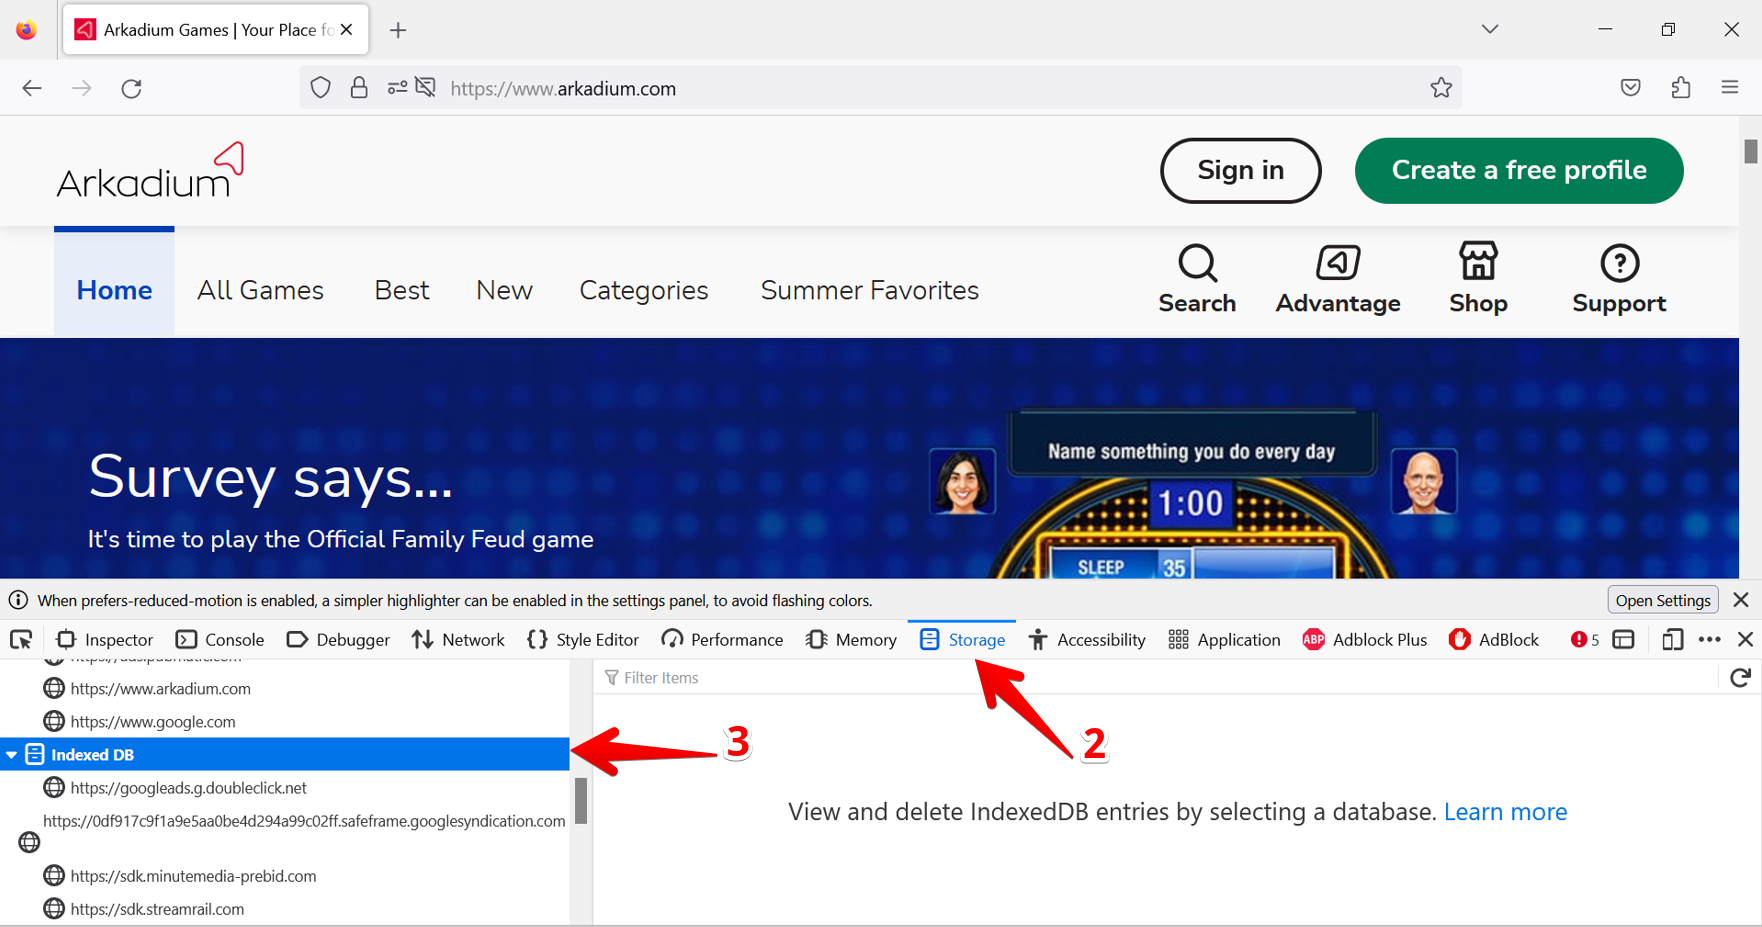Open the site permissions icon in the address bar
Image resolution: width=1762 pixels, height=927 pixels.
pyautogui.click(x=398, y=88)
